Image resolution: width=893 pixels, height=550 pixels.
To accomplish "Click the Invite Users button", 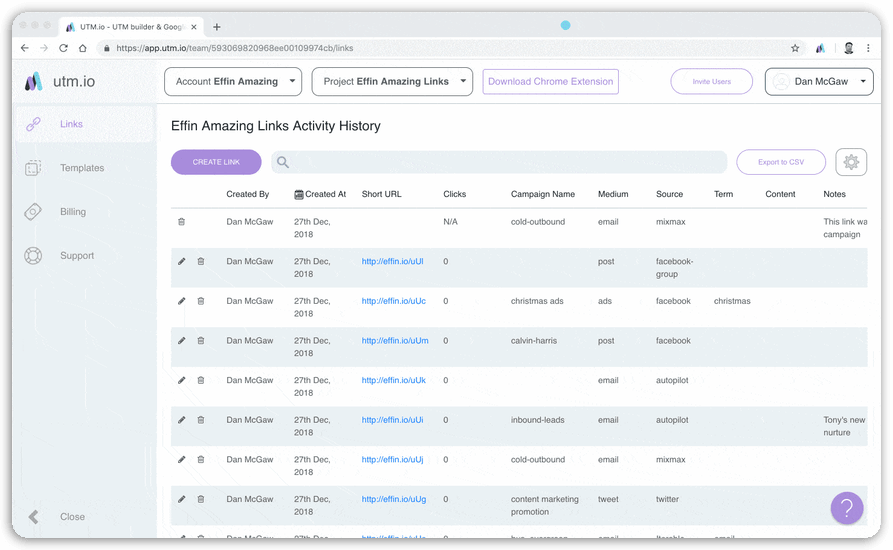I will [x=711, y=81].
